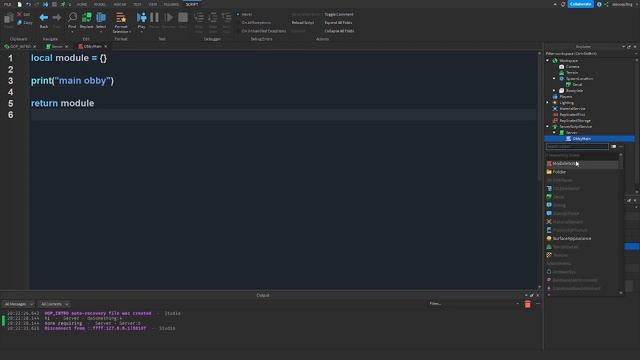Viewport: 640px width, 360px height.
Task: Click the Back navigation arrow
Action: tap(44, 18)
